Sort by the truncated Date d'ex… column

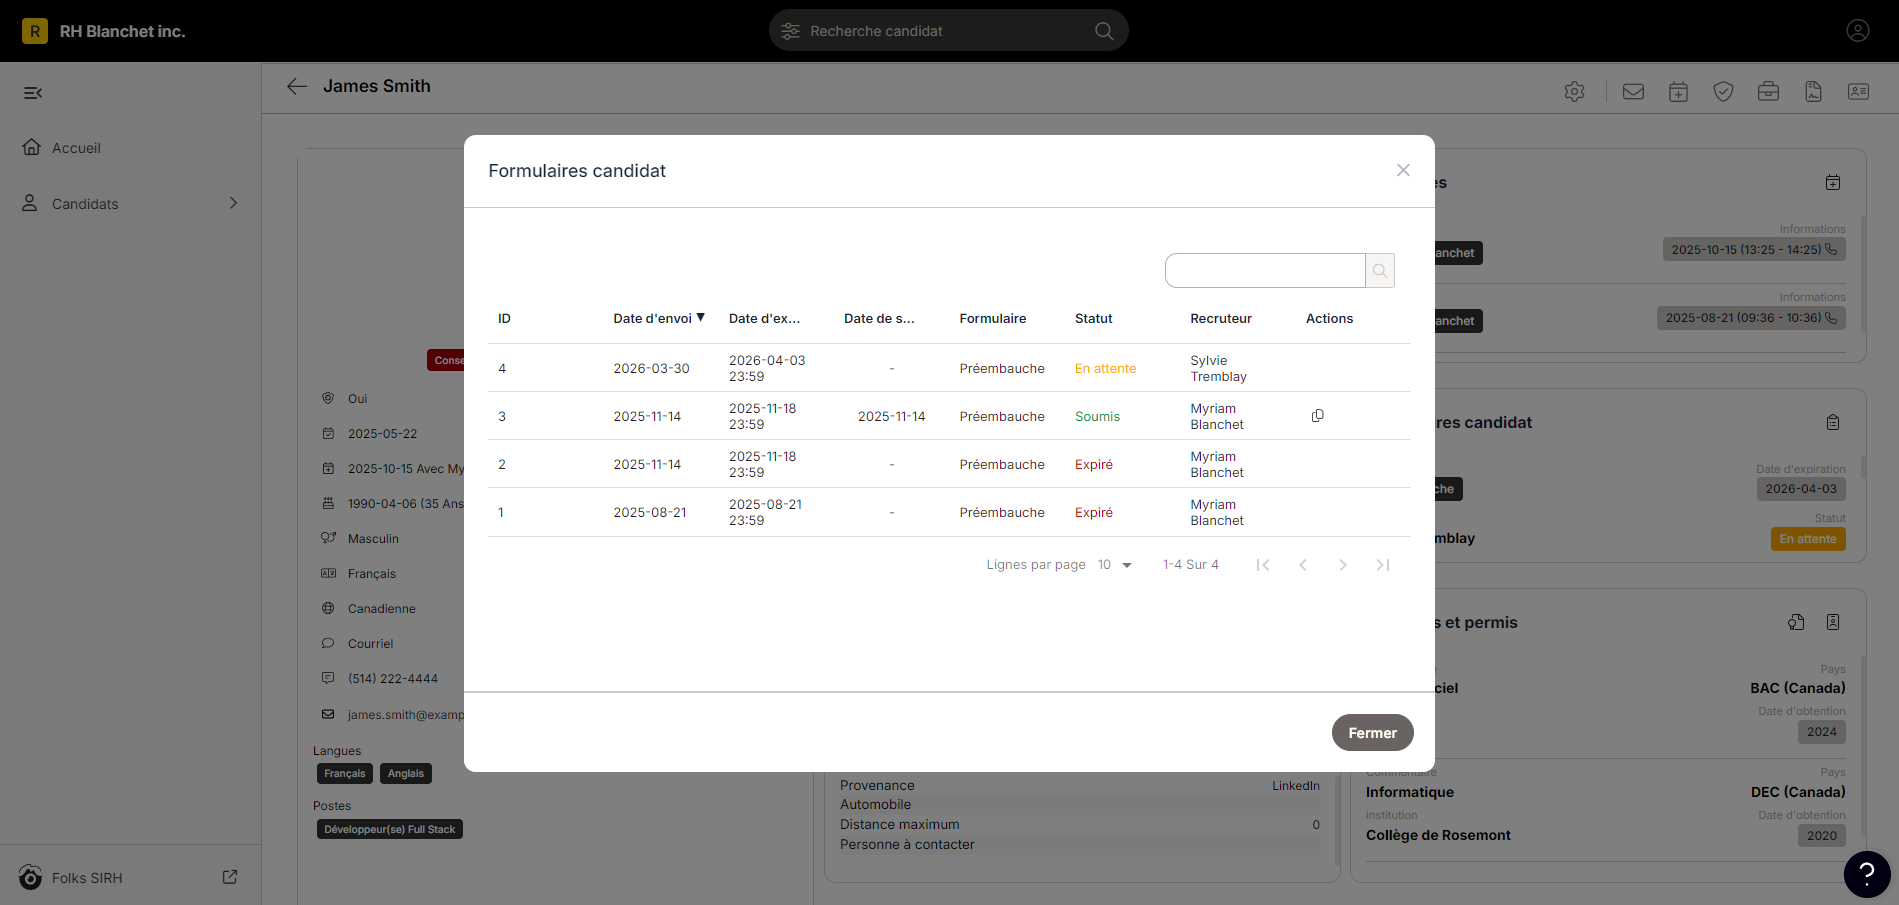pos(764,319)
